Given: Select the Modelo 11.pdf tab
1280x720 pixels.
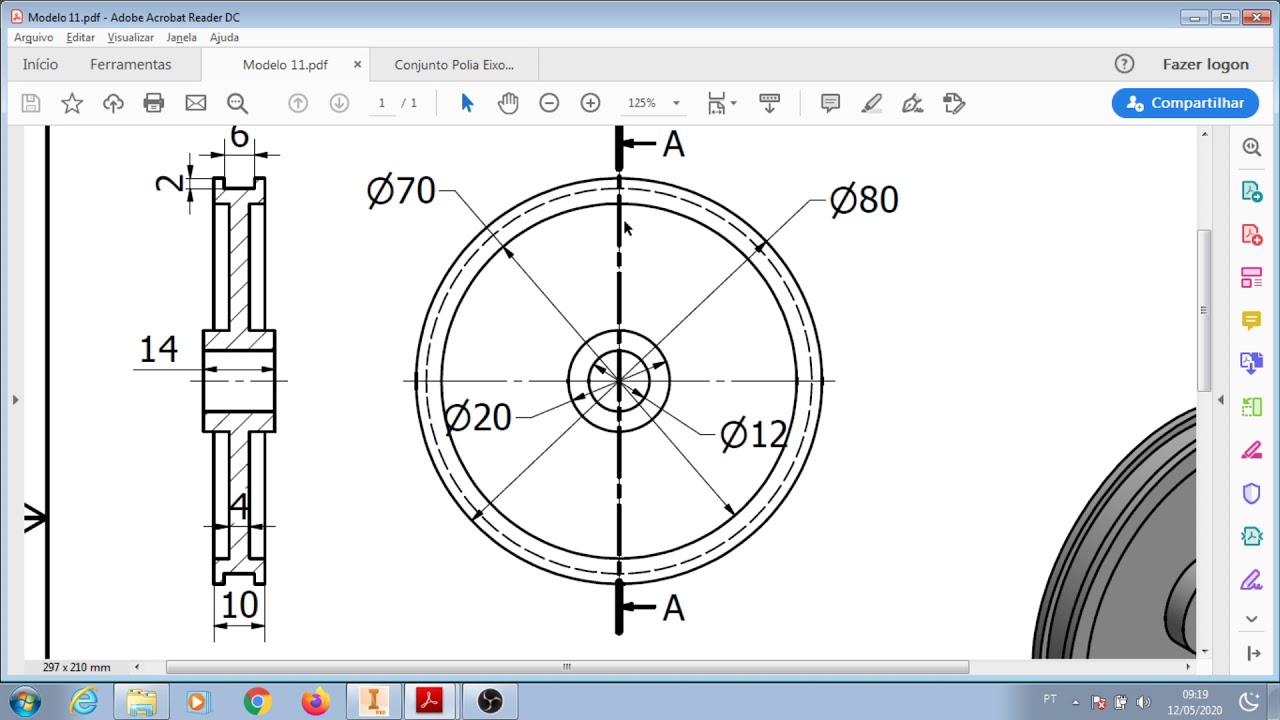Looking at the screenshot, I should pos(285,65).
